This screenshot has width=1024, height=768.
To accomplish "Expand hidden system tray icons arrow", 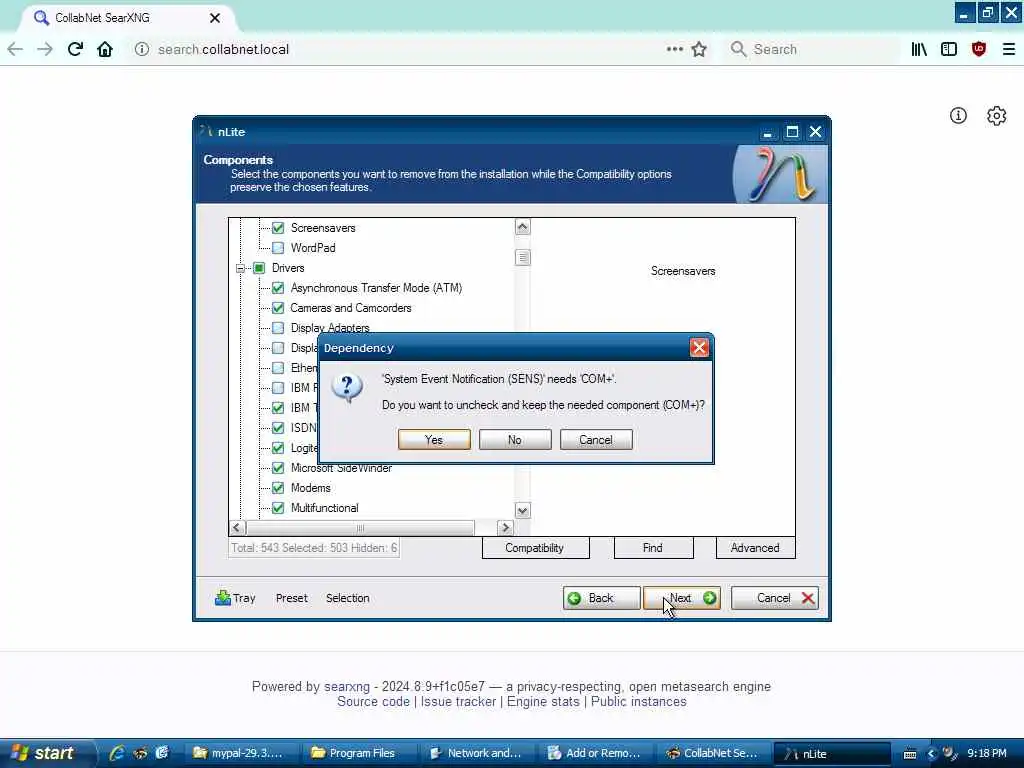I will pos(931,754).
